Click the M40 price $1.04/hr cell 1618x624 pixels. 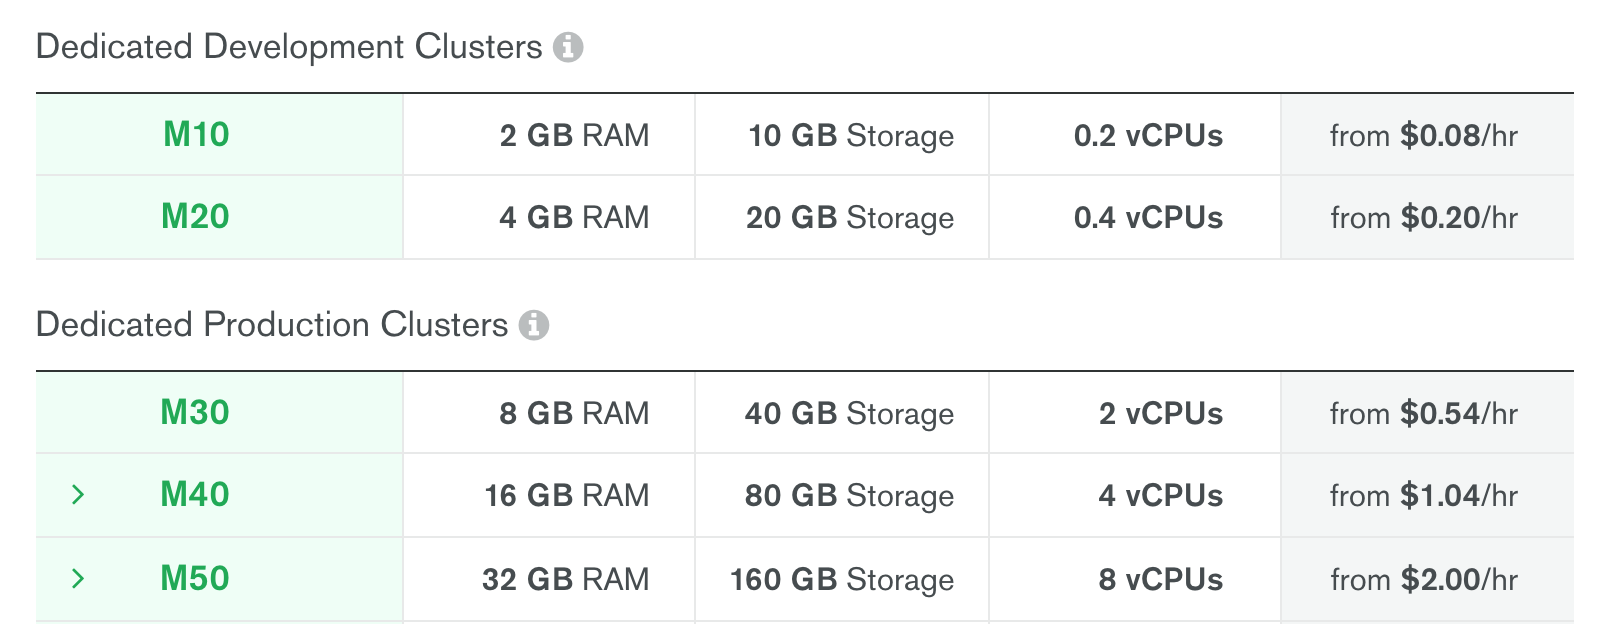[1424, 496]
